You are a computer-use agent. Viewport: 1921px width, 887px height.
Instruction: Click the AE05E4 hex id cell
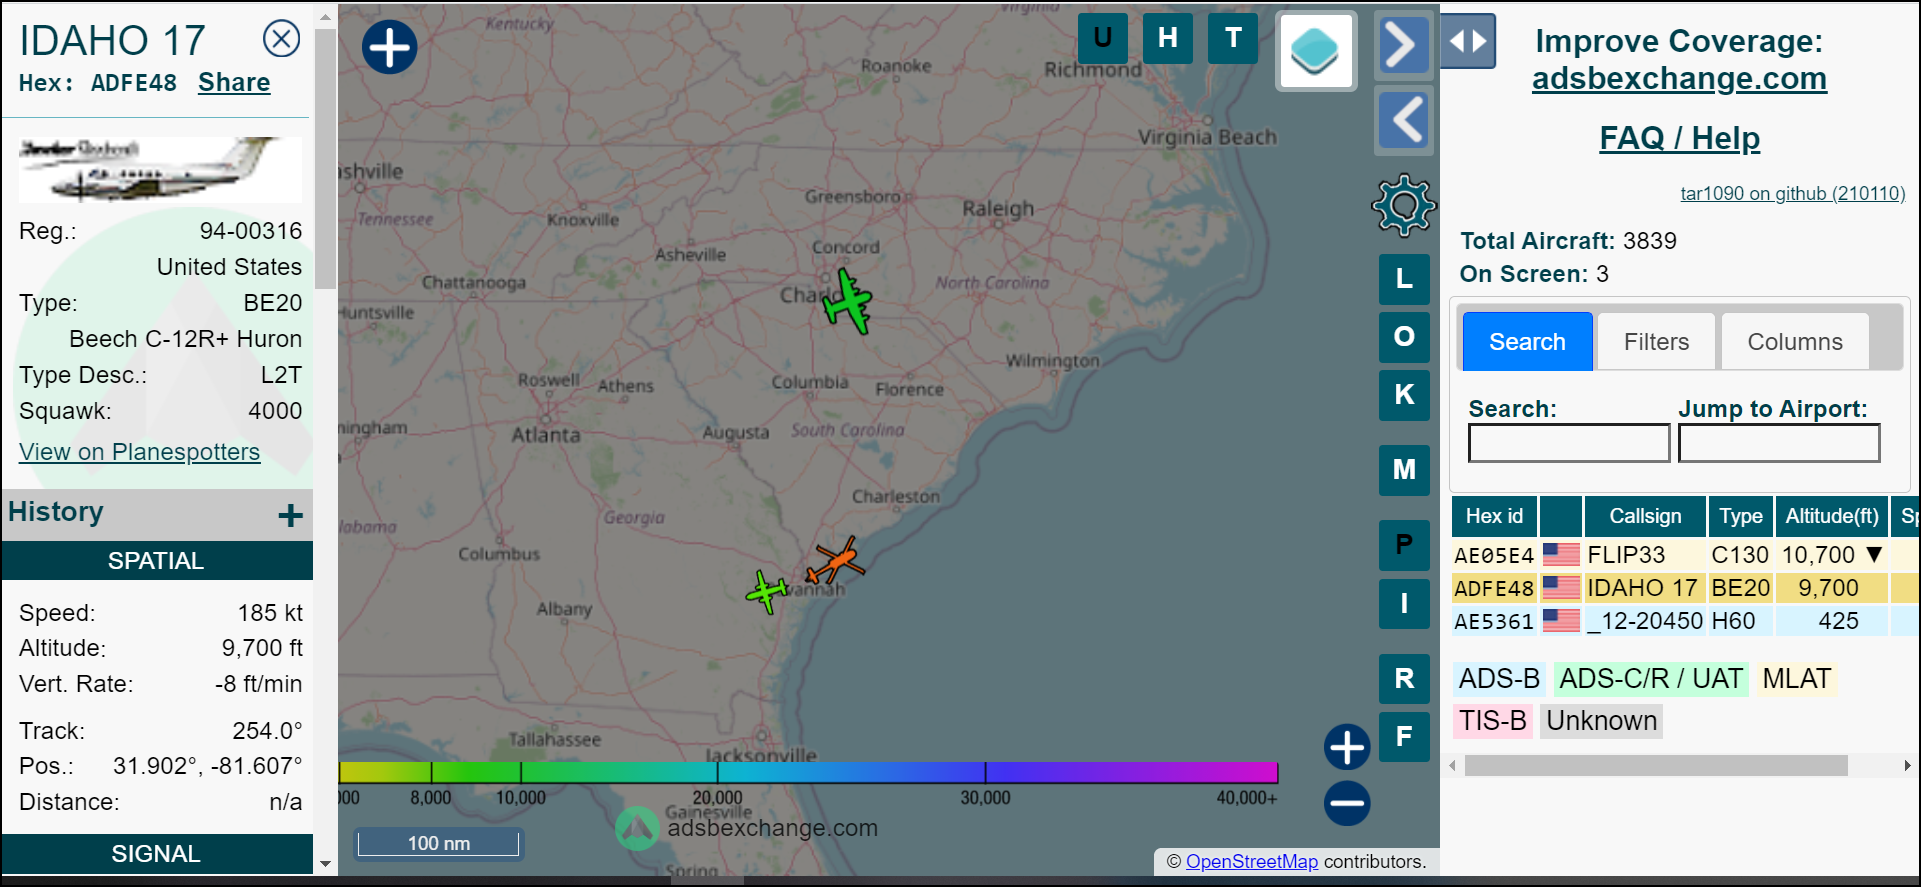pyautogui.click(x=1494, y=556)
